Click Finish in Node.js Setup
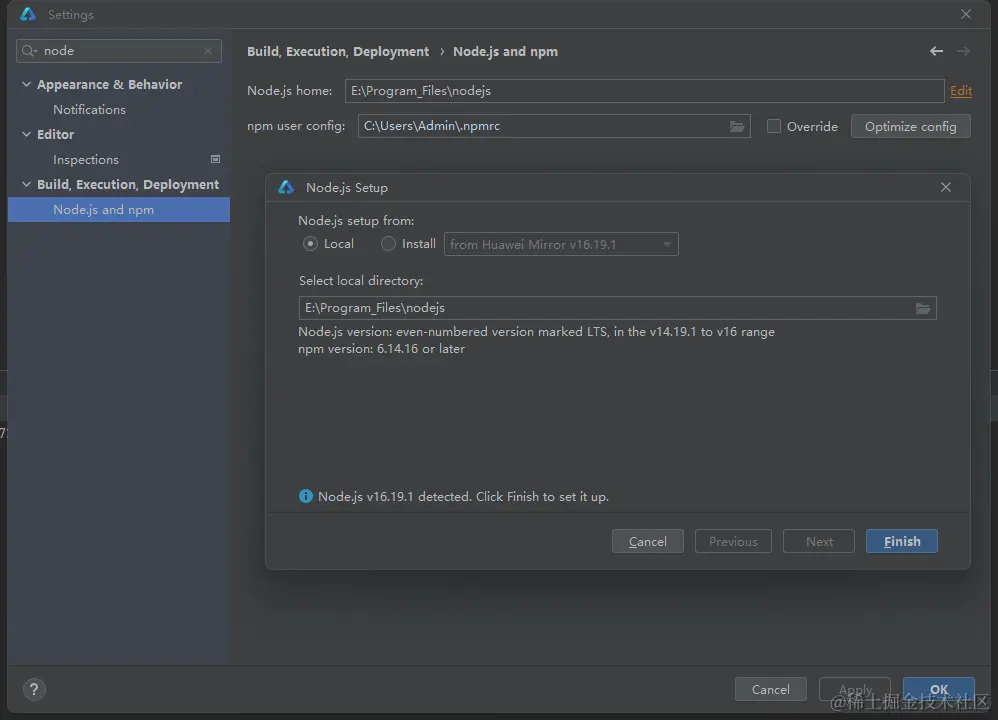 pos(902,541)
